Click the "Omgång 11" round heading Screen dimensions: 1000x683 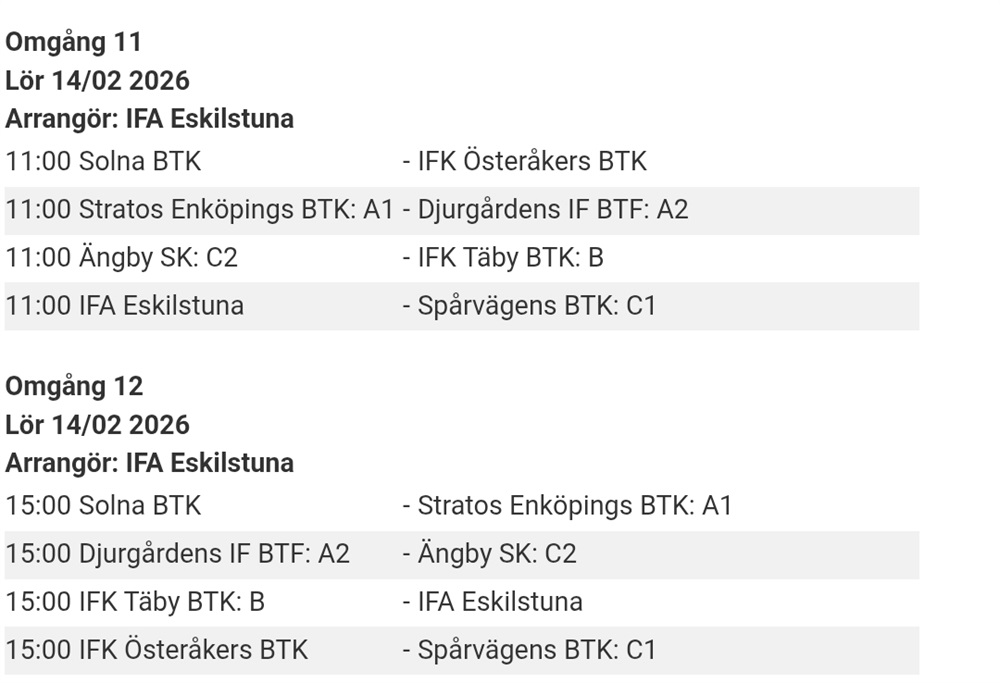click(74, 42)
